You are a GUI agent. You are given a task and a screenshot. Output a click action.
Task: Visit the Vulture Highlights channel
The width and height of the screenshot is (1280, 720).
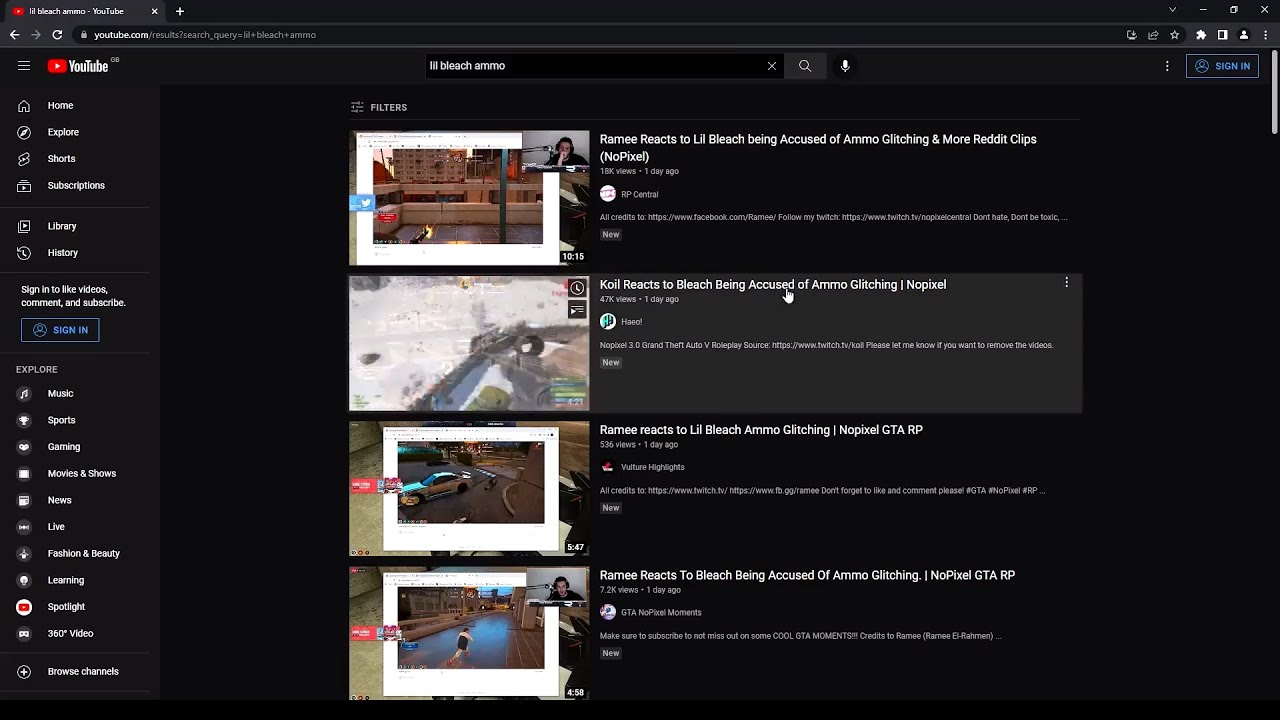coord(652,467)
